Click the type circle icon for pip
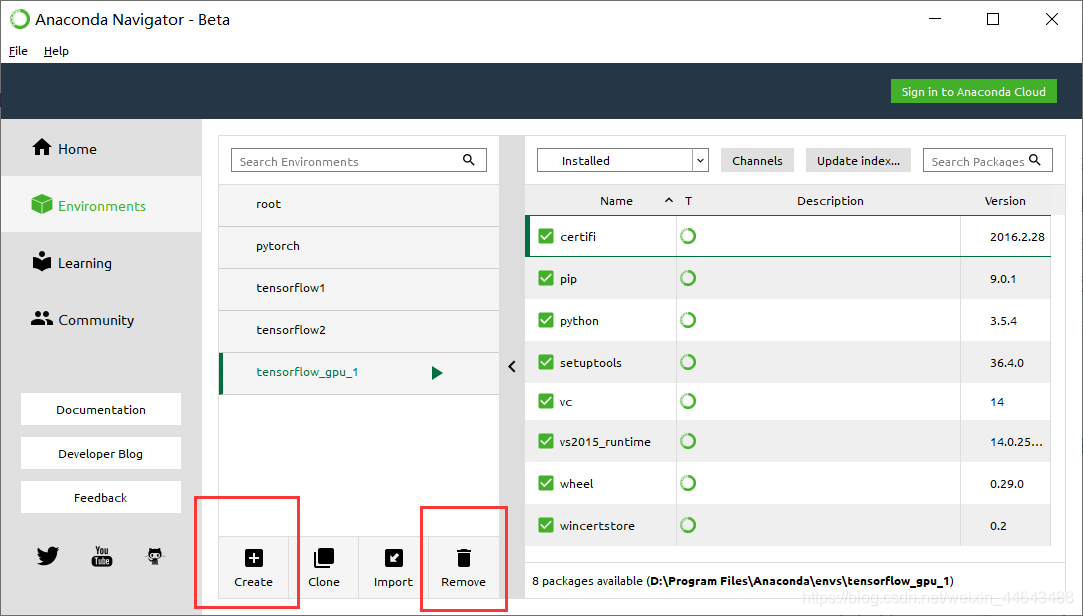1083x616 pixels. (x=688, y=278)
